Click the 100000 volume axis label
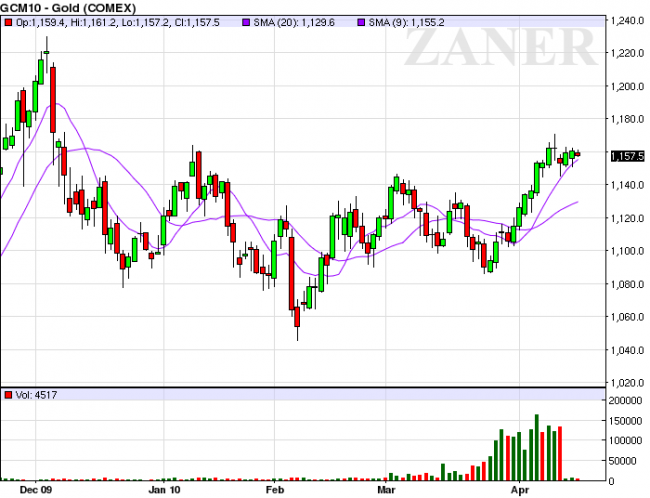The width and height of the screenshot is (650, 498). point(625,440)
